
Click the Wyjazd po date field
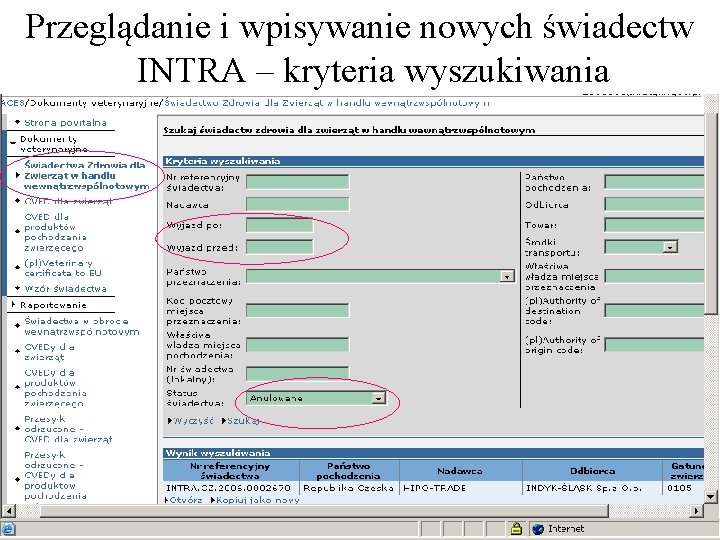tap(280, 225)
